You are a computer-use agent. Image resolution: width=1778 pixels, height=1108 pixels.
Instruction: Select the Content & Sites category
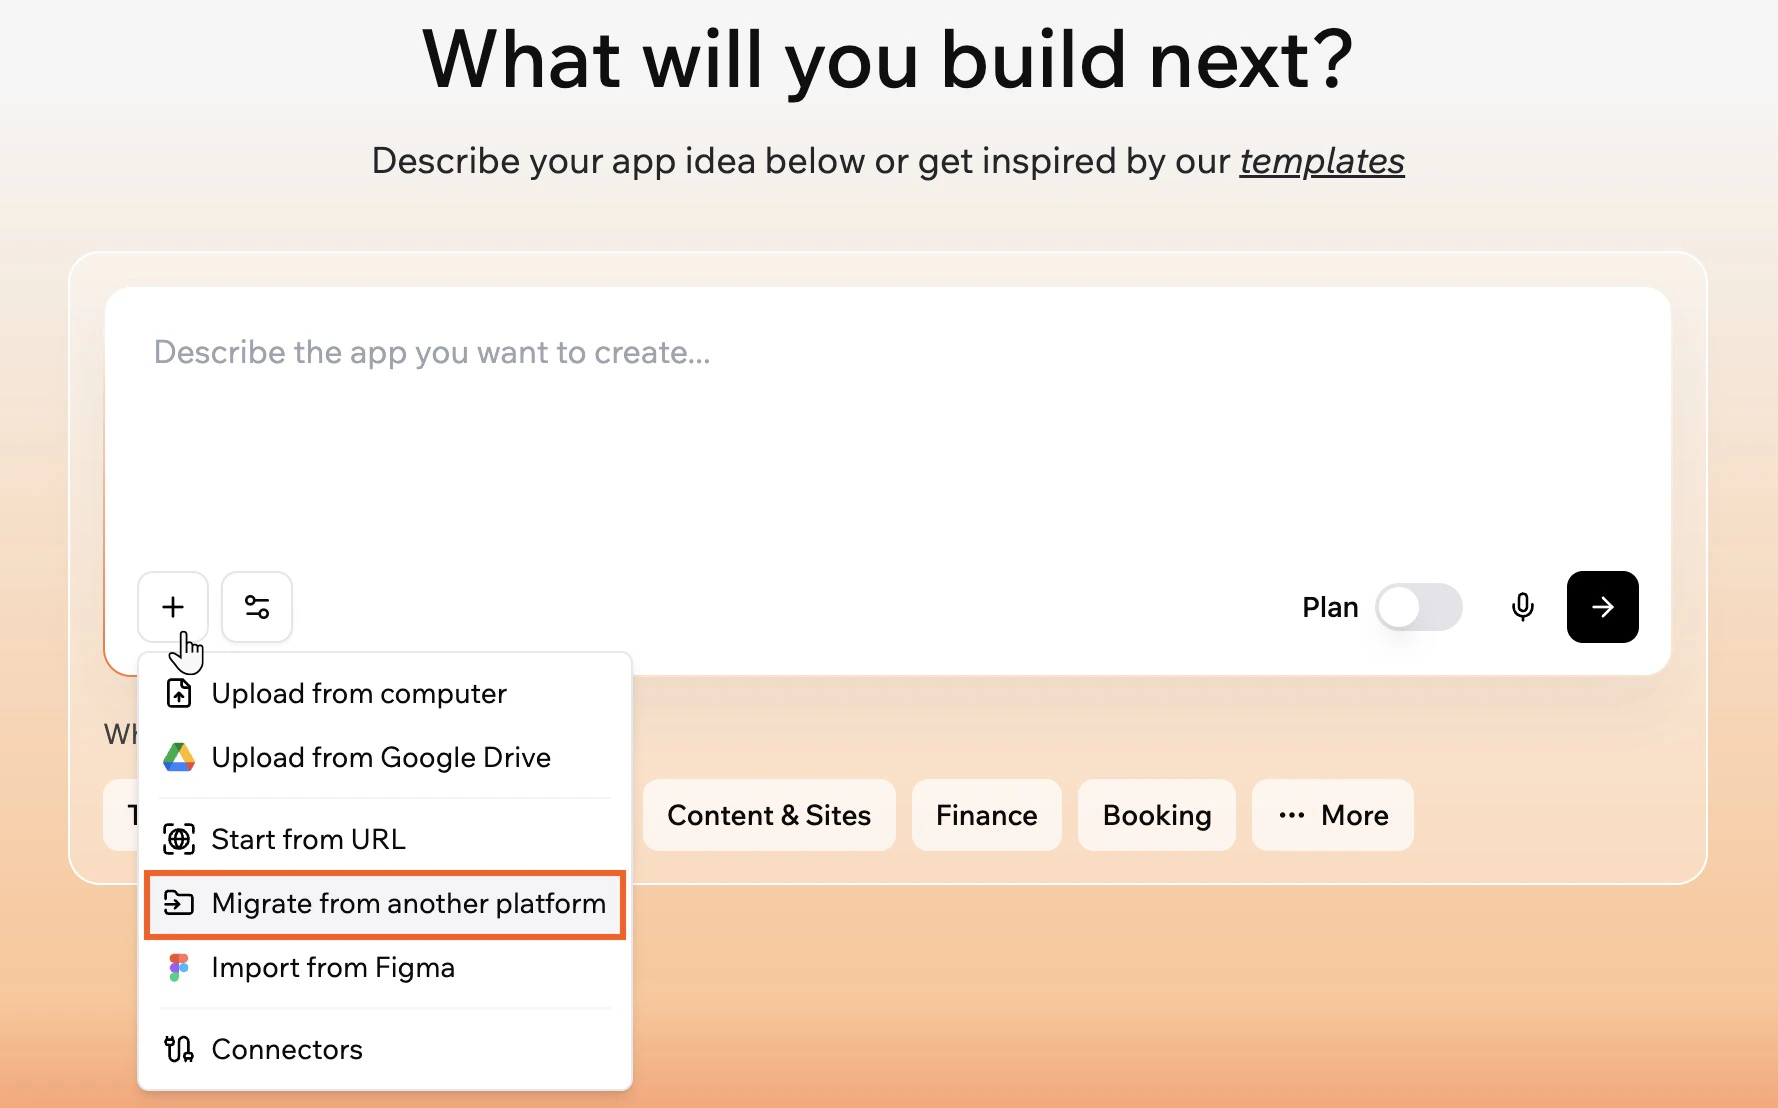tap(769, 815)
